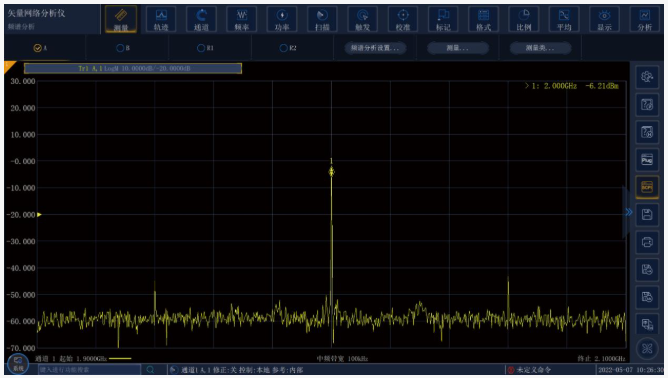Open the 触发 (Trigger) toolbar icon
This screenshot has height=378, width=668.
tap(363, 19)
